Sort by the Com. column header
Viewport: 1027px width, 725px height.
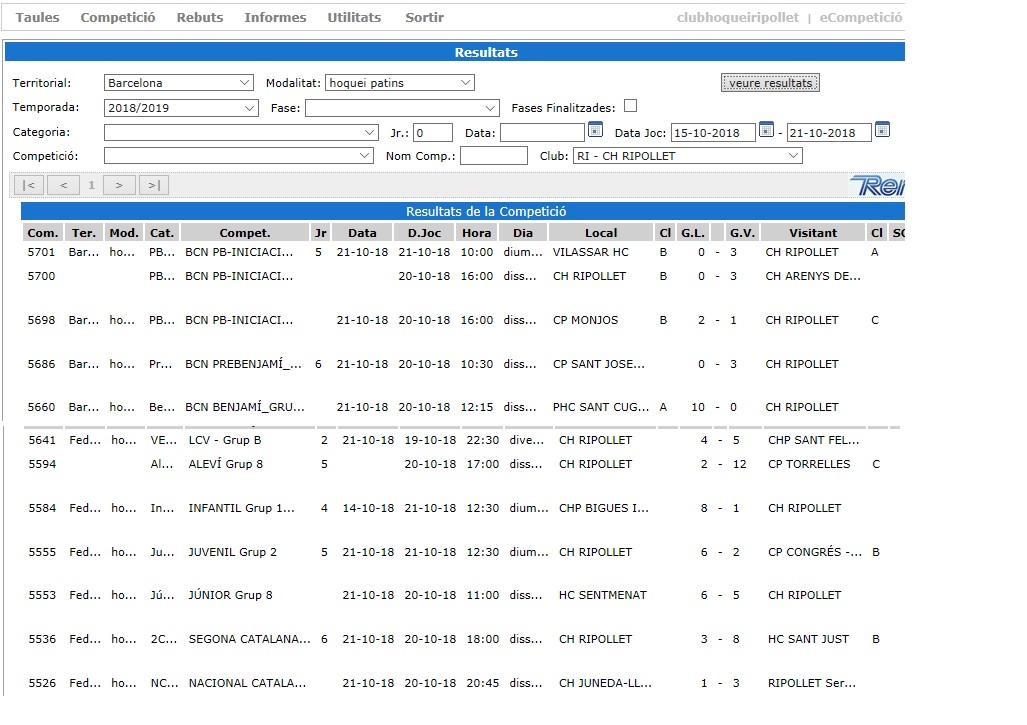(43, 232)
